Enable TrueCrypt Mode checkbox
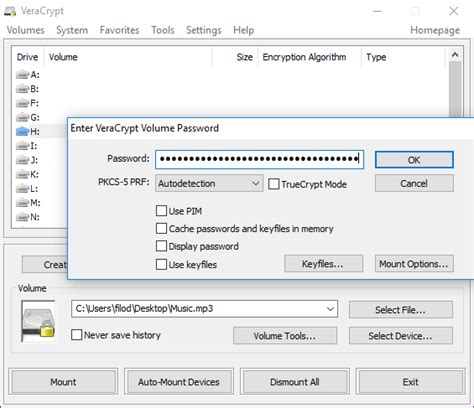This screenshot has width=474, height=408. click(274, 184)
